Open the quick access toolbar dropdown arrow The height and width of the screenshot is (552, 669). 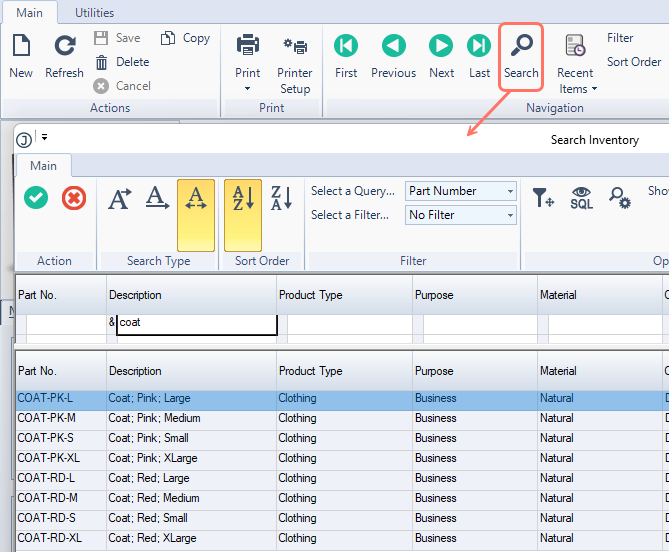[44, 137]
